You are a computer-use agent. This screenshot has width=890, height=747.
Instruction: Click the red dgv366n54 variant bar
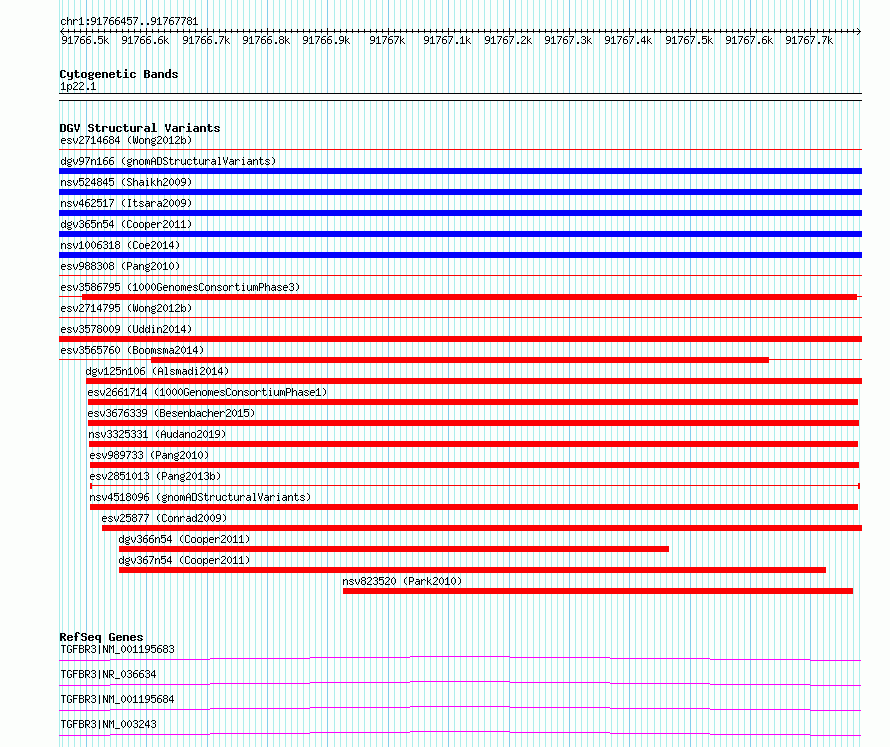click(x=394, y=549)
